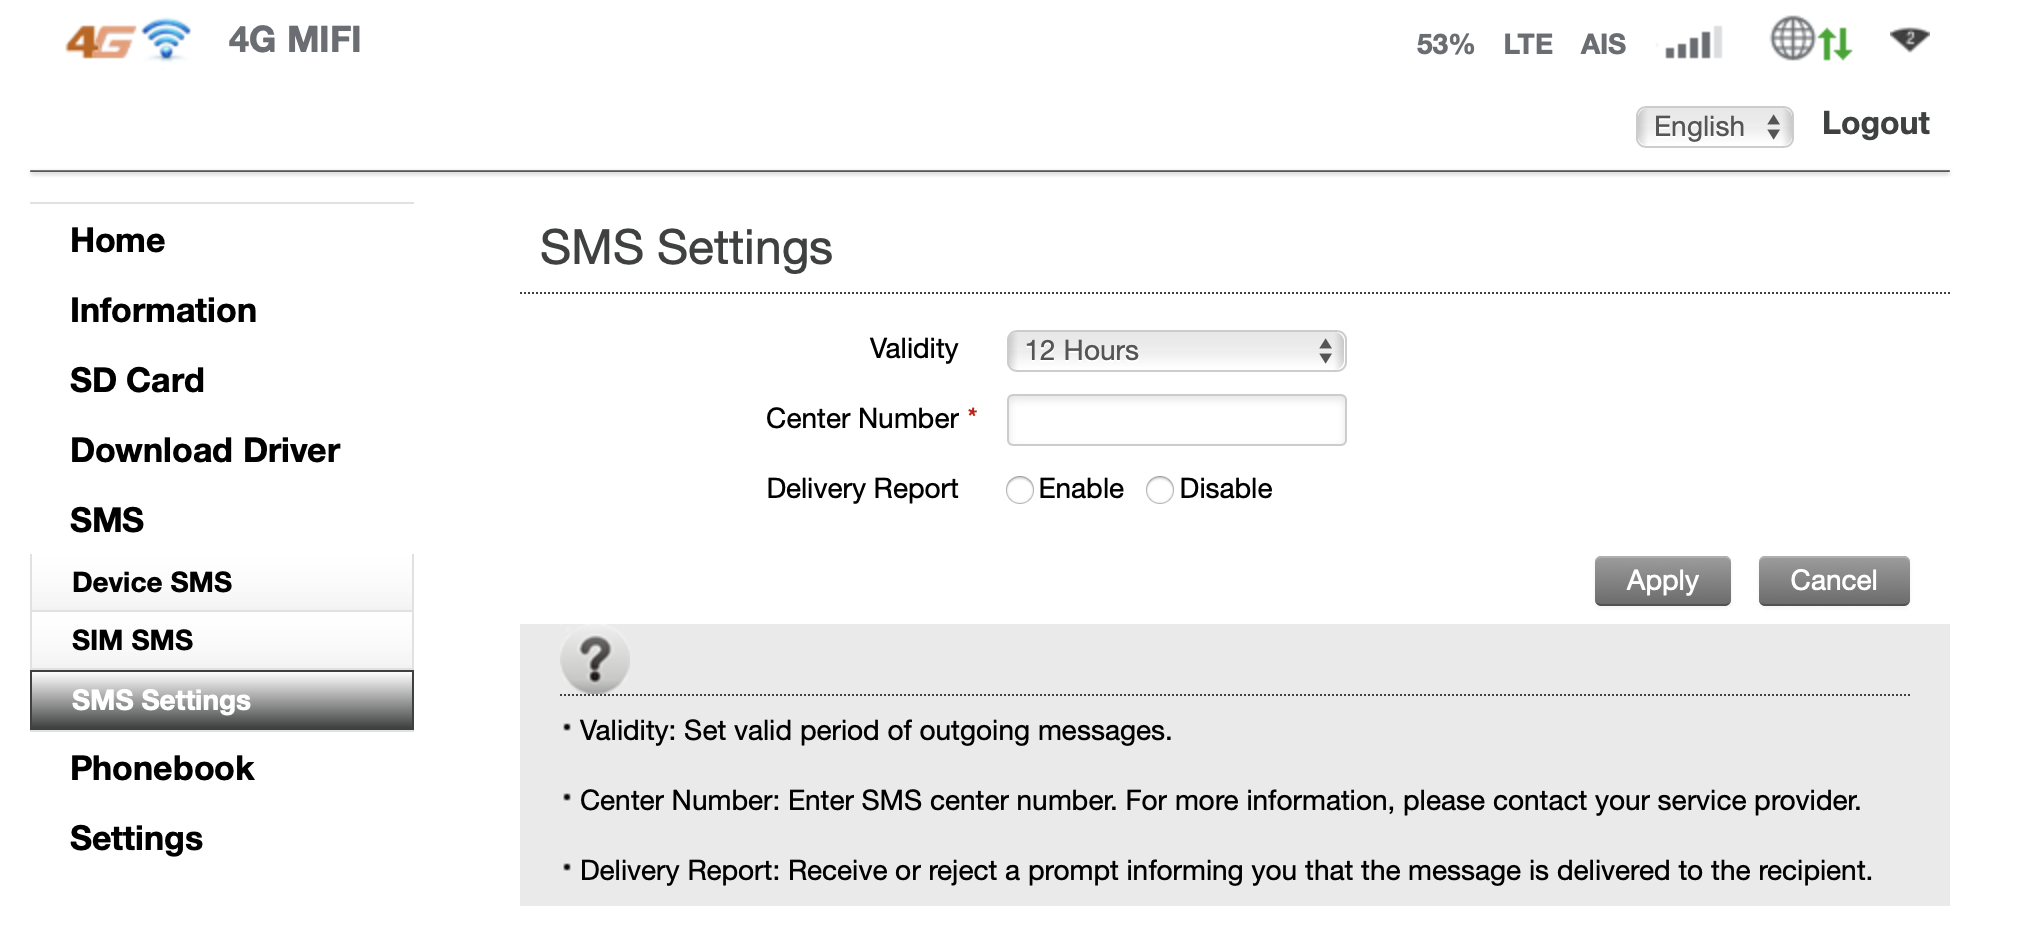Click the Cancel button
Screen dimensions: 2044x946
(1834, 581)
